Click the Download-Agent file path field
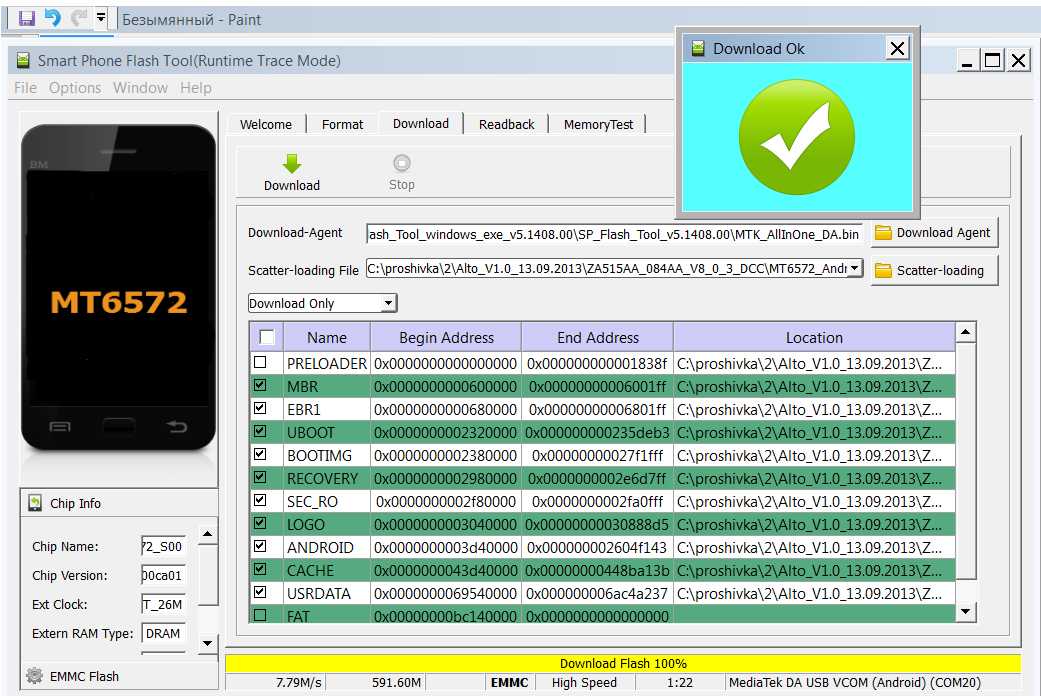The width and height of the screenshot is (1041, 696). pos(614,234)
